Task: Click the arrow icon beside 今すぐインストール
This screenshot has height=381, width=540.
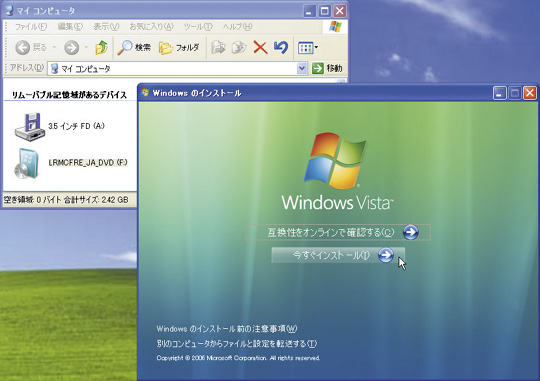Action: pos(385,255)
